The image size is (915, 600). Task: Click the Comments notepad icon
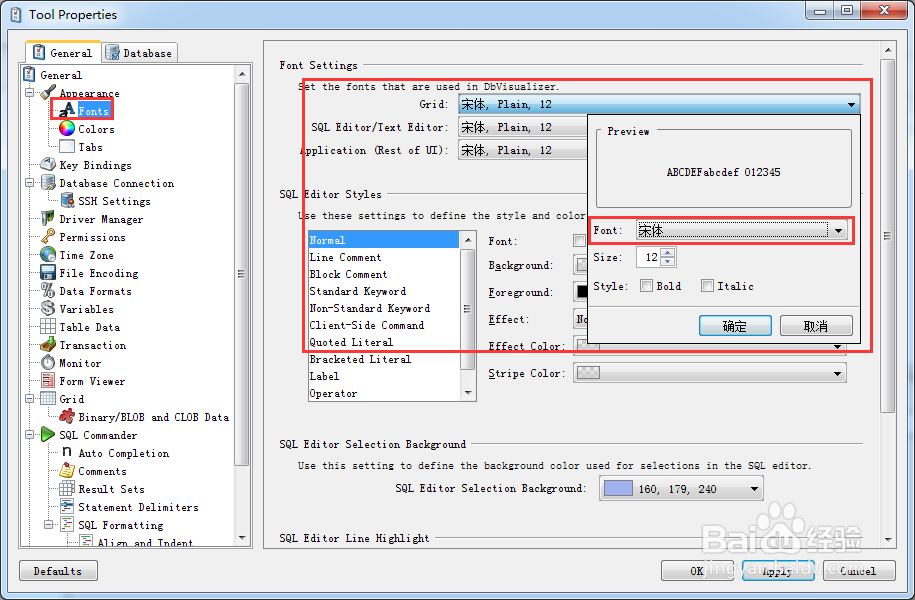(x=67, y=470)
